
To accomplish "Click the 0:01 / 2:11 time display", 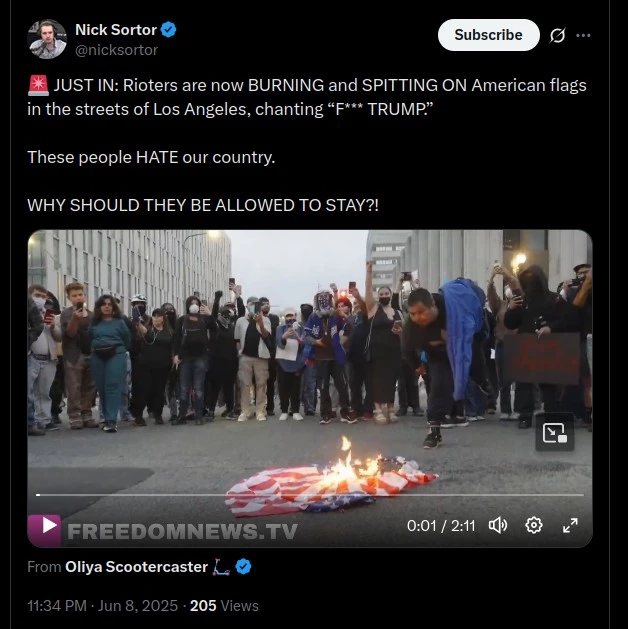I will (x=441, y=526).
